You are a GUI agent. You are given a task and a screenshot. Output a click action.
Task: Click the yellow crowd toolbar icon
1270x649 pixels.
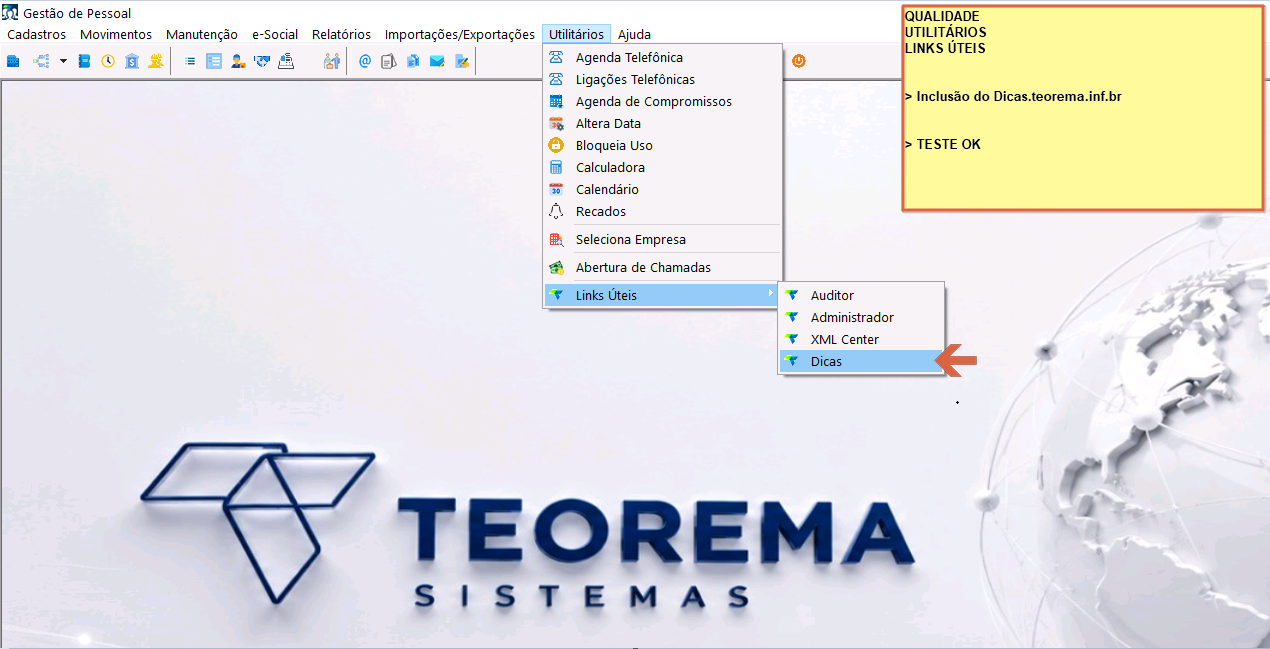(x=155, y=61)
